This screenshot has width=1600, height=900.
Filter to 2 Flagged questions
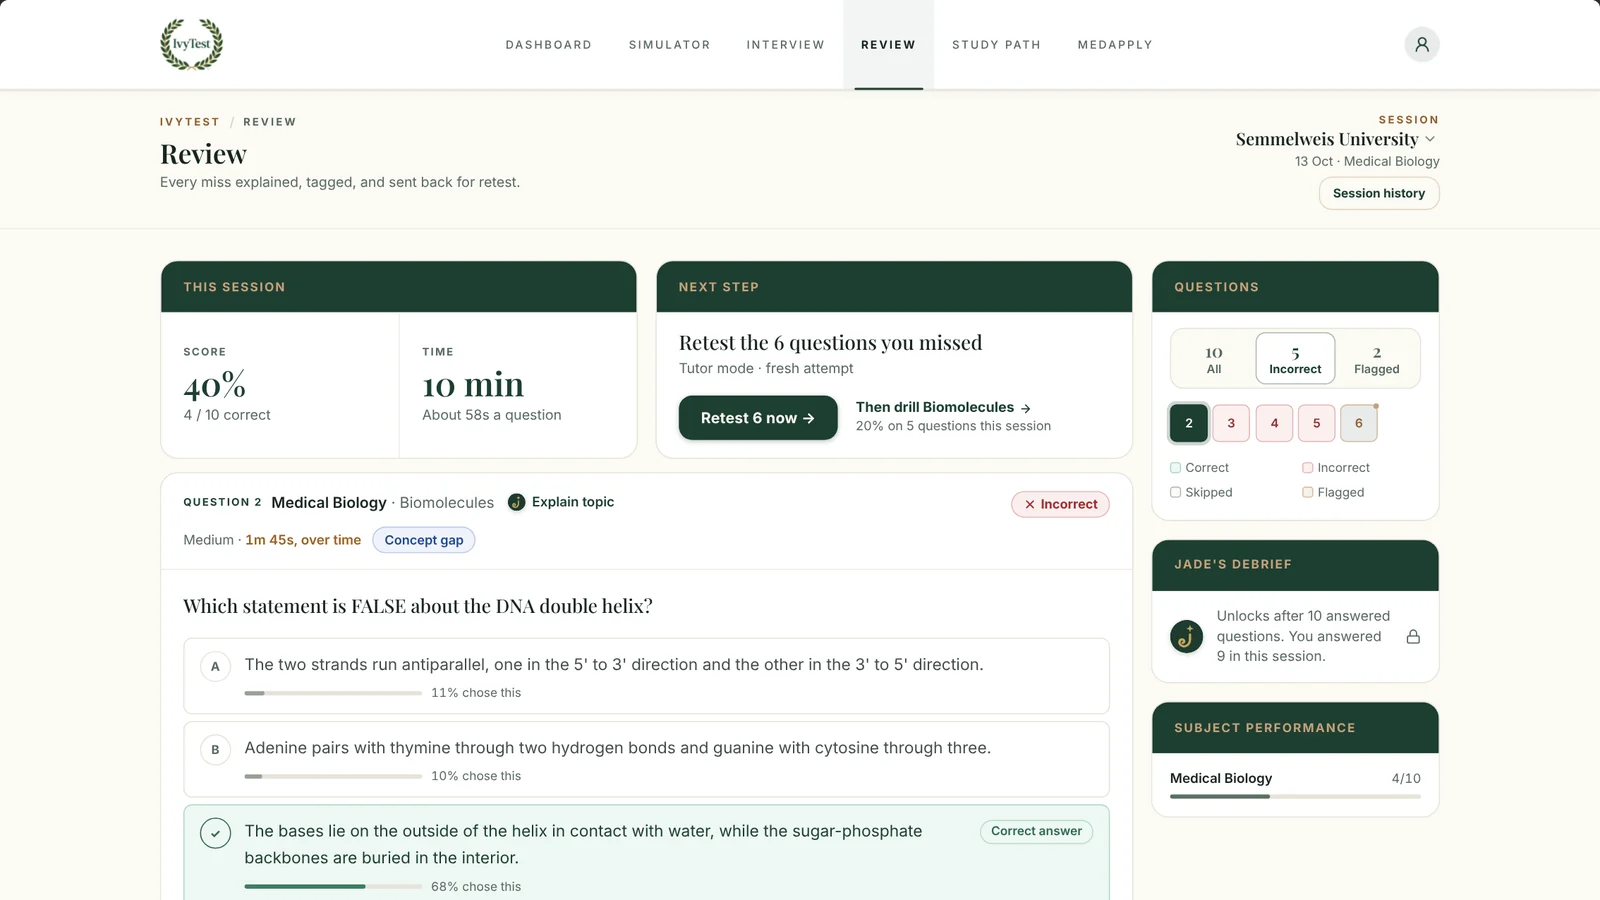click(x=1376, y=359)
